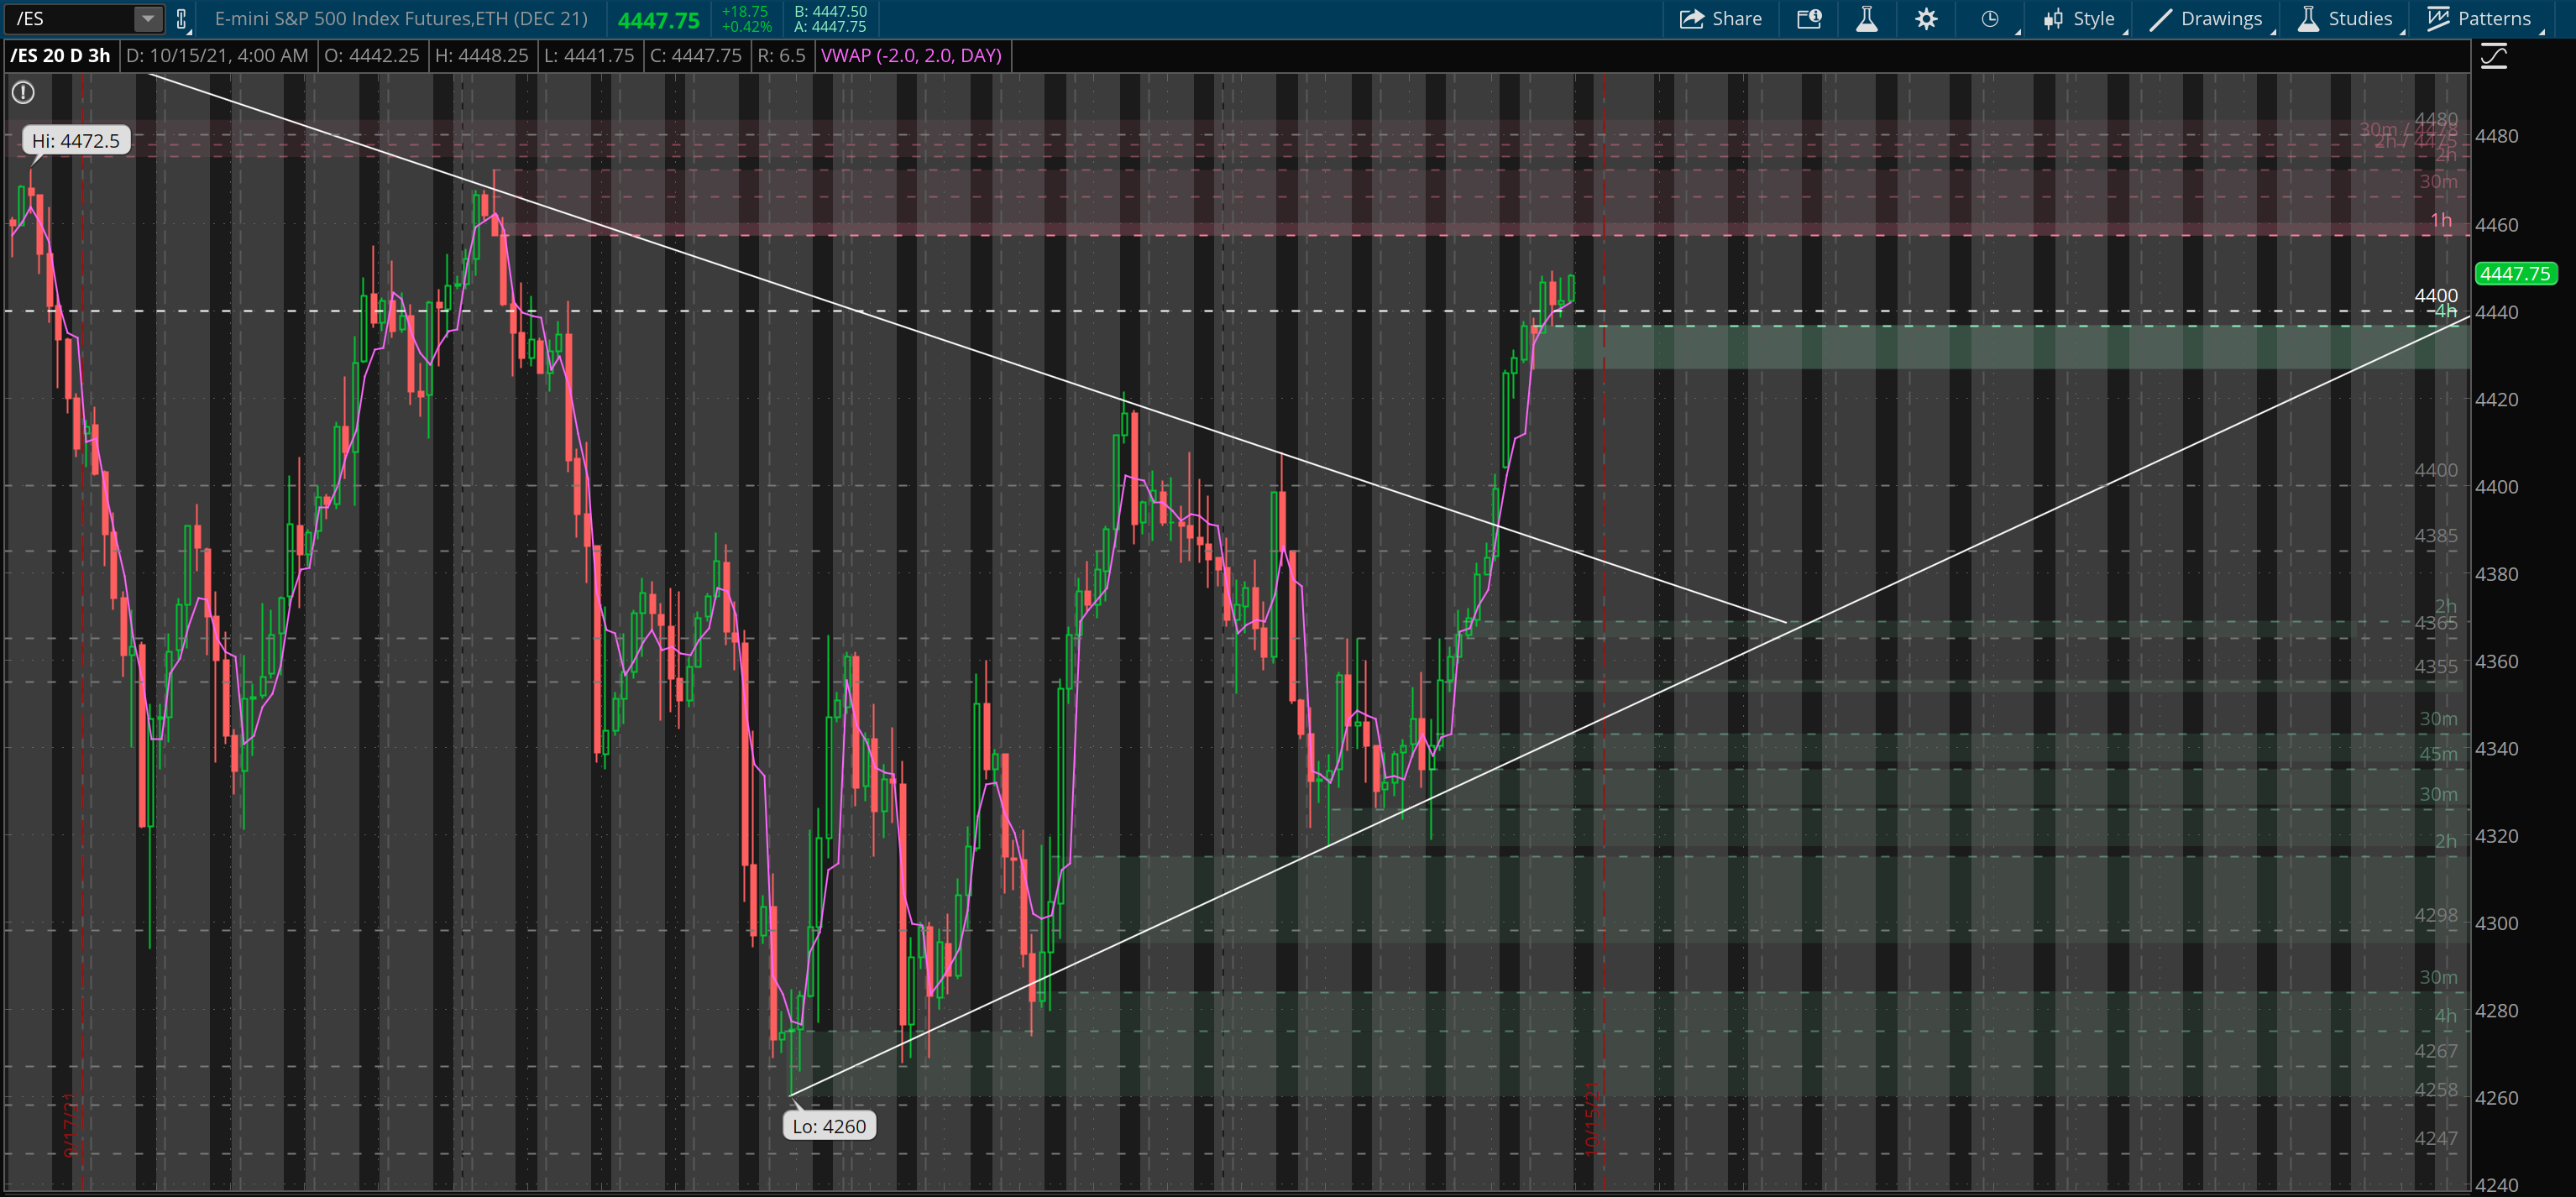Toggle the price axis scale icon
This screenshot has height=1197, width=2576.
2493,56
